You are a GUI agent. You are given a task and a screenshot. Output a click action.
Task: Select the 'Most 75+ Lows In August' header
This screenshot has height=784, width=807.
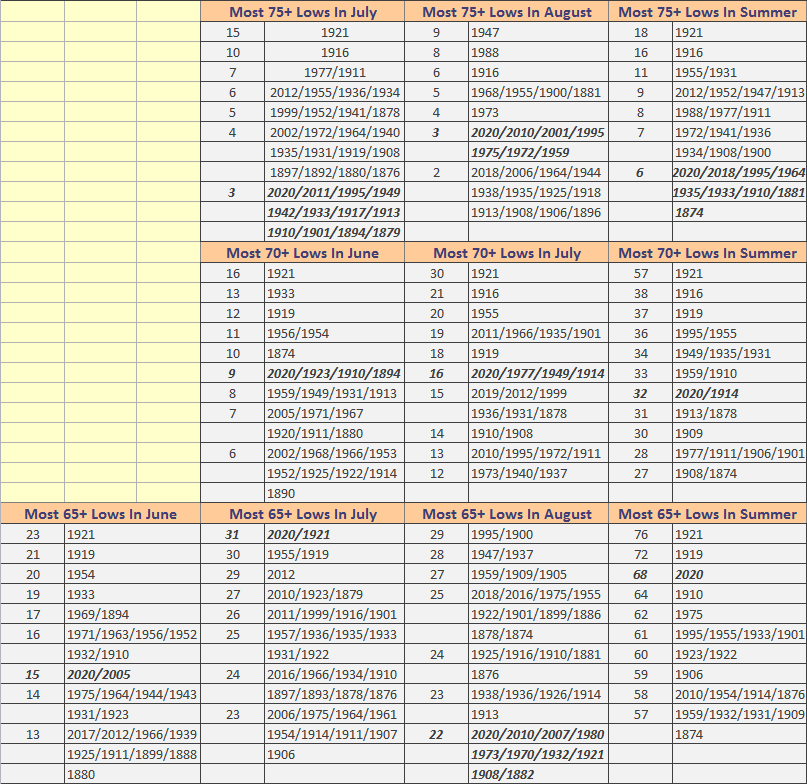click(x=506, y=11)
